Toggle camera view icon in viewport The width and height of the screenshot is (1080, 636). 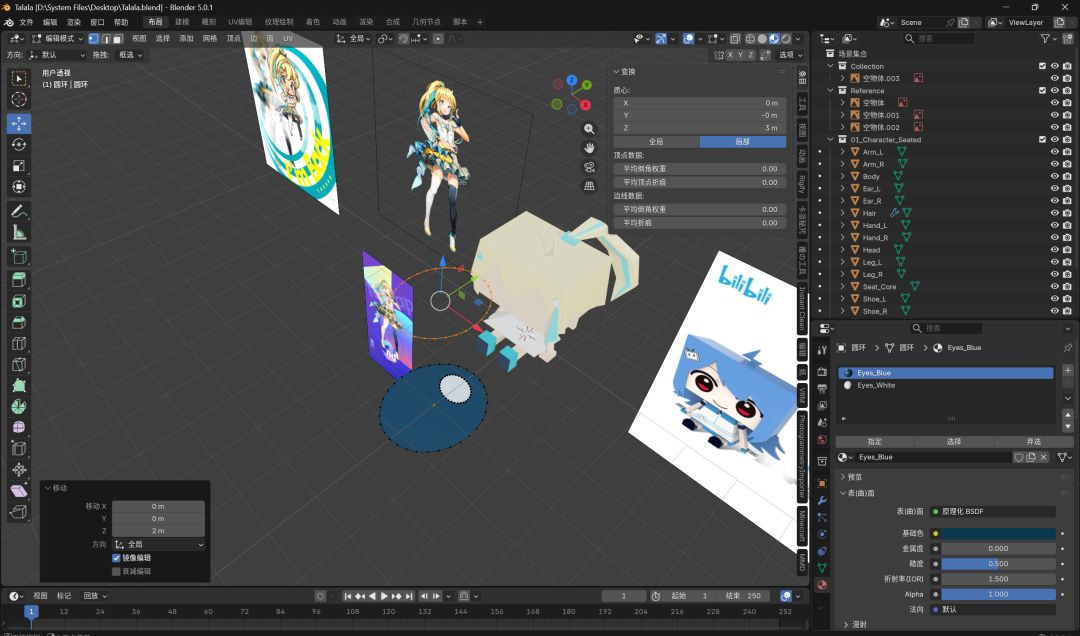pos(589,167)
